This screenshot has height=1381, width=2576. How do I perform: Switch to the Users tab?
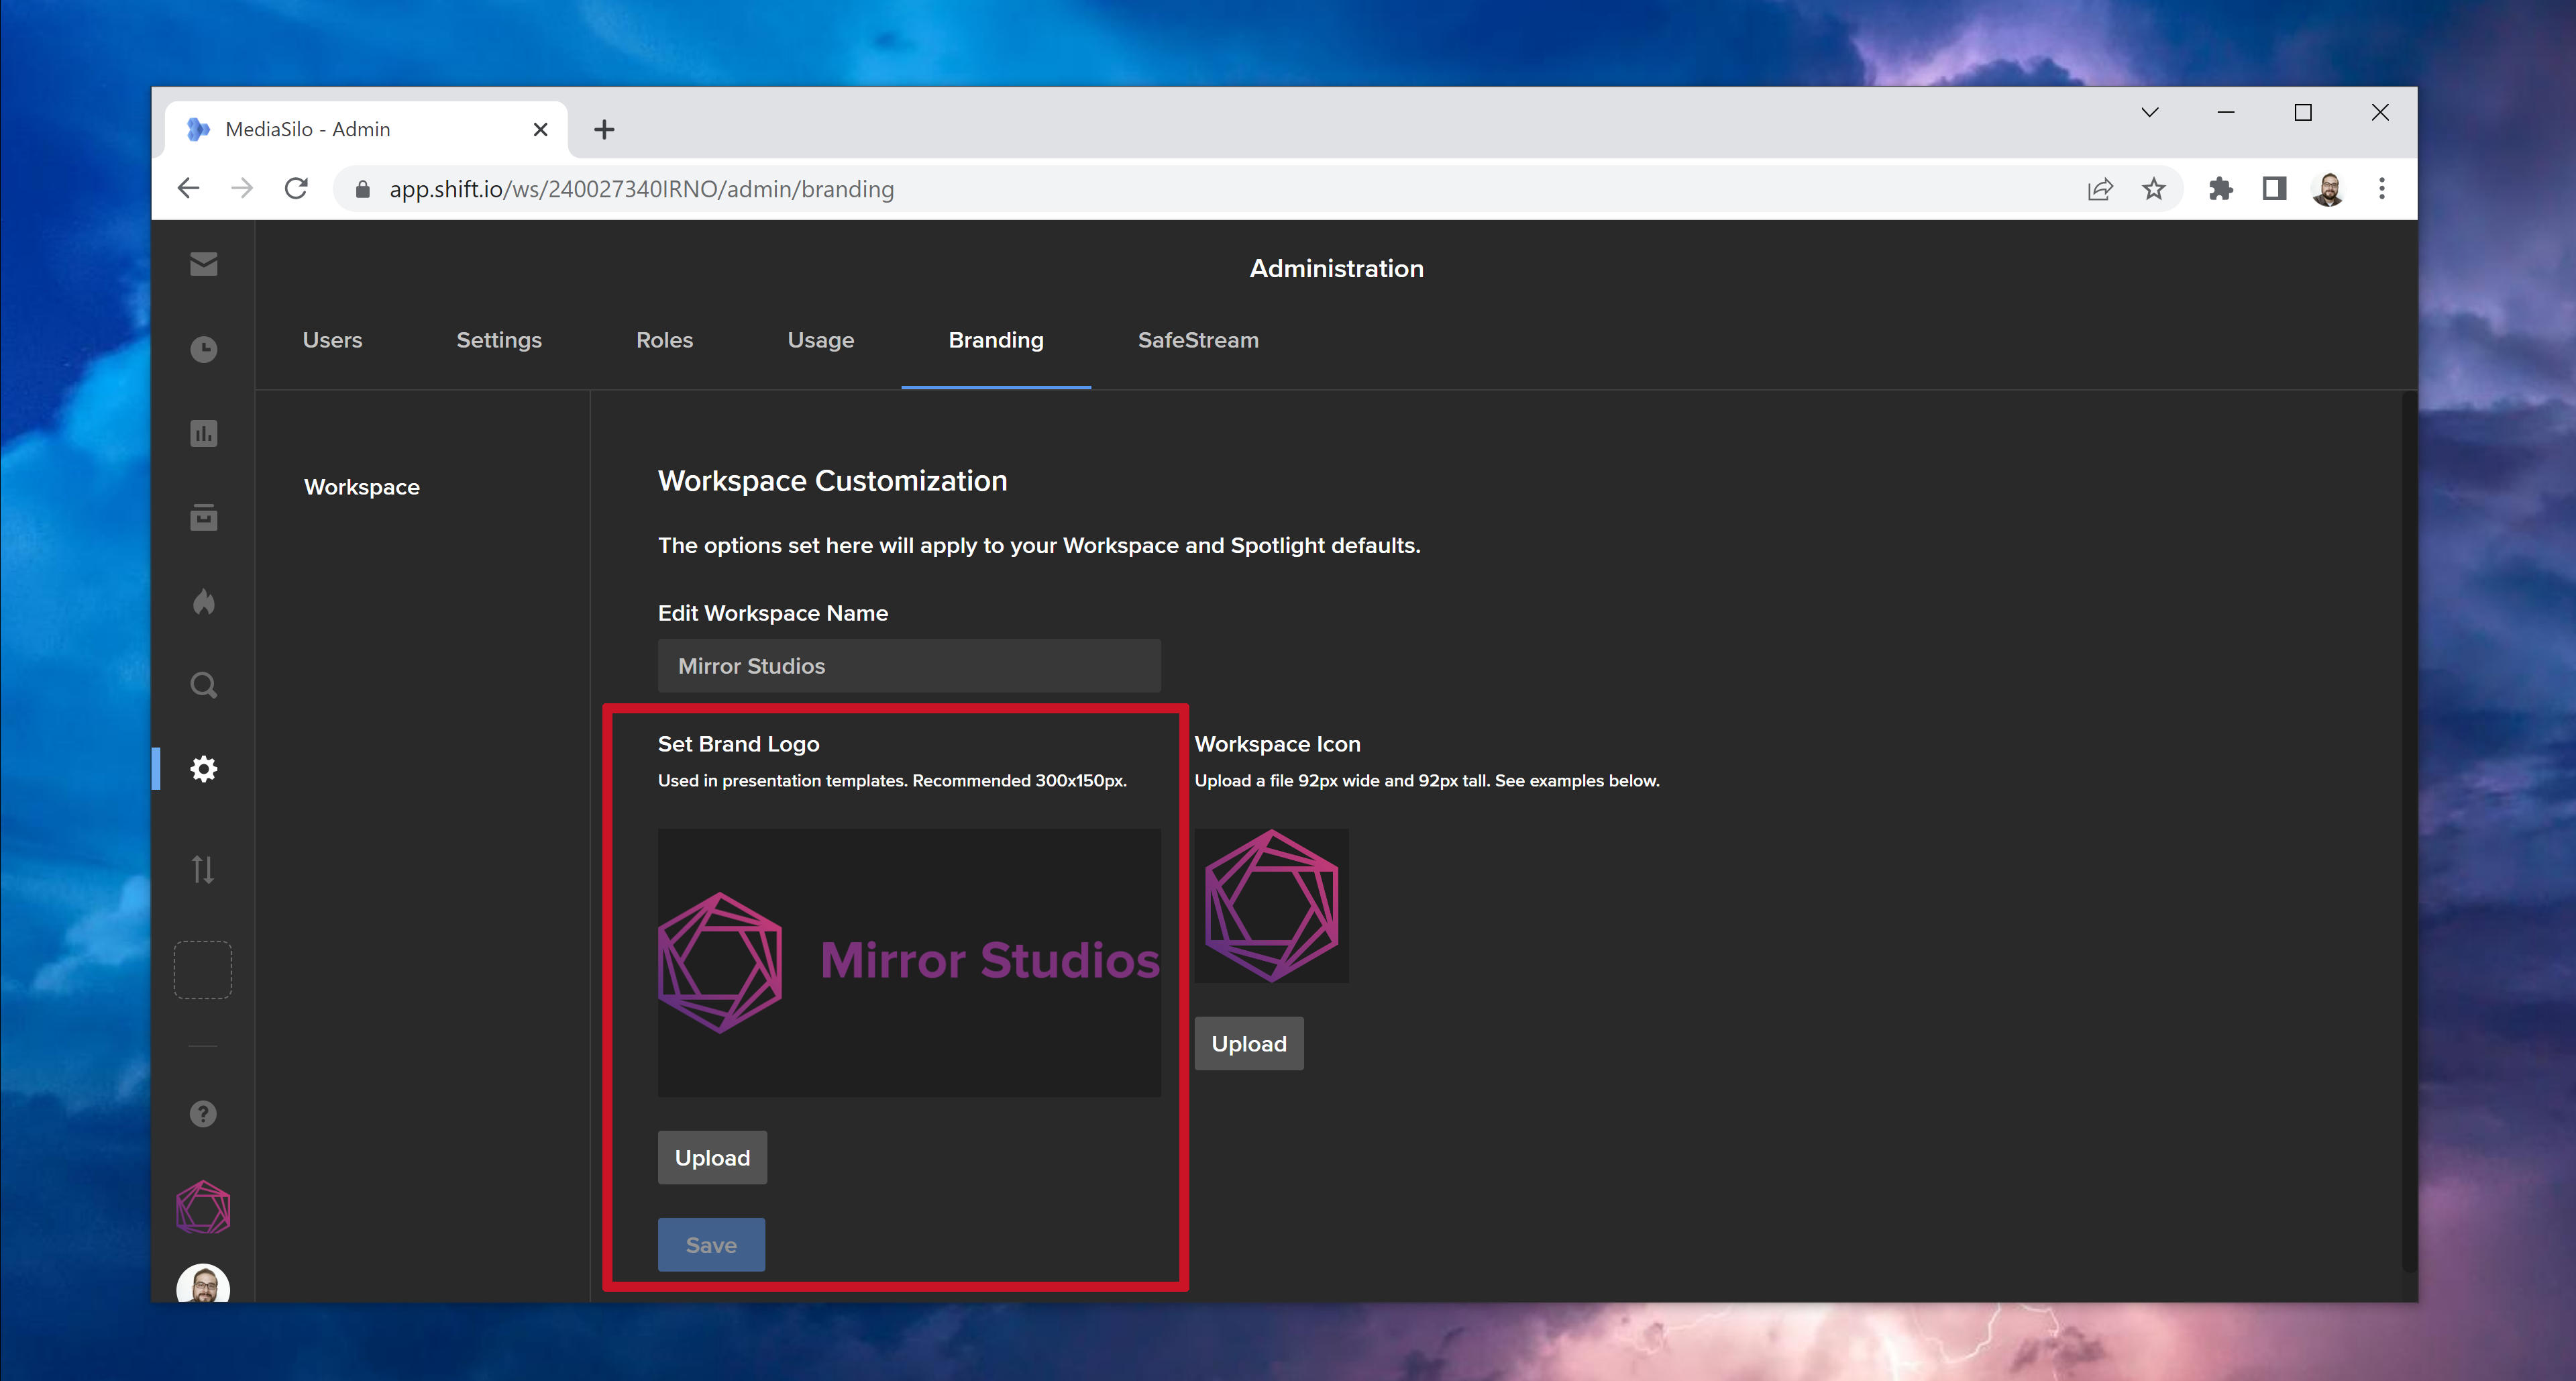332,340
